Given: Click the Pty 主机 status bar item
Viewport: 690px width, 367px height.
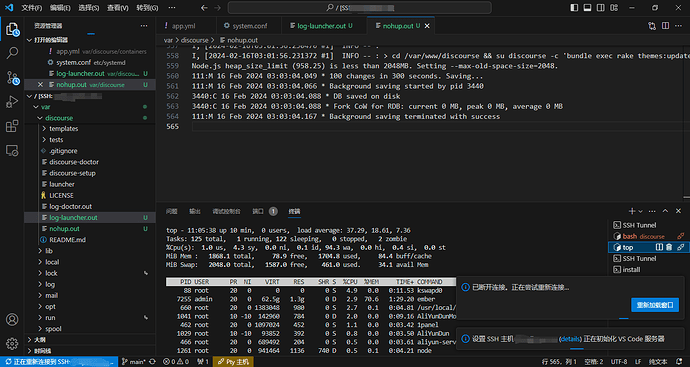Looking at the screenshot, I should click(x=233, y=362).
